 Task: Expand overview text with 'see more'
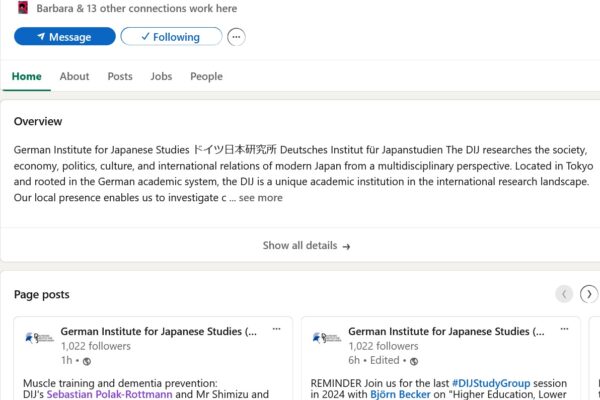click(261, 198)
